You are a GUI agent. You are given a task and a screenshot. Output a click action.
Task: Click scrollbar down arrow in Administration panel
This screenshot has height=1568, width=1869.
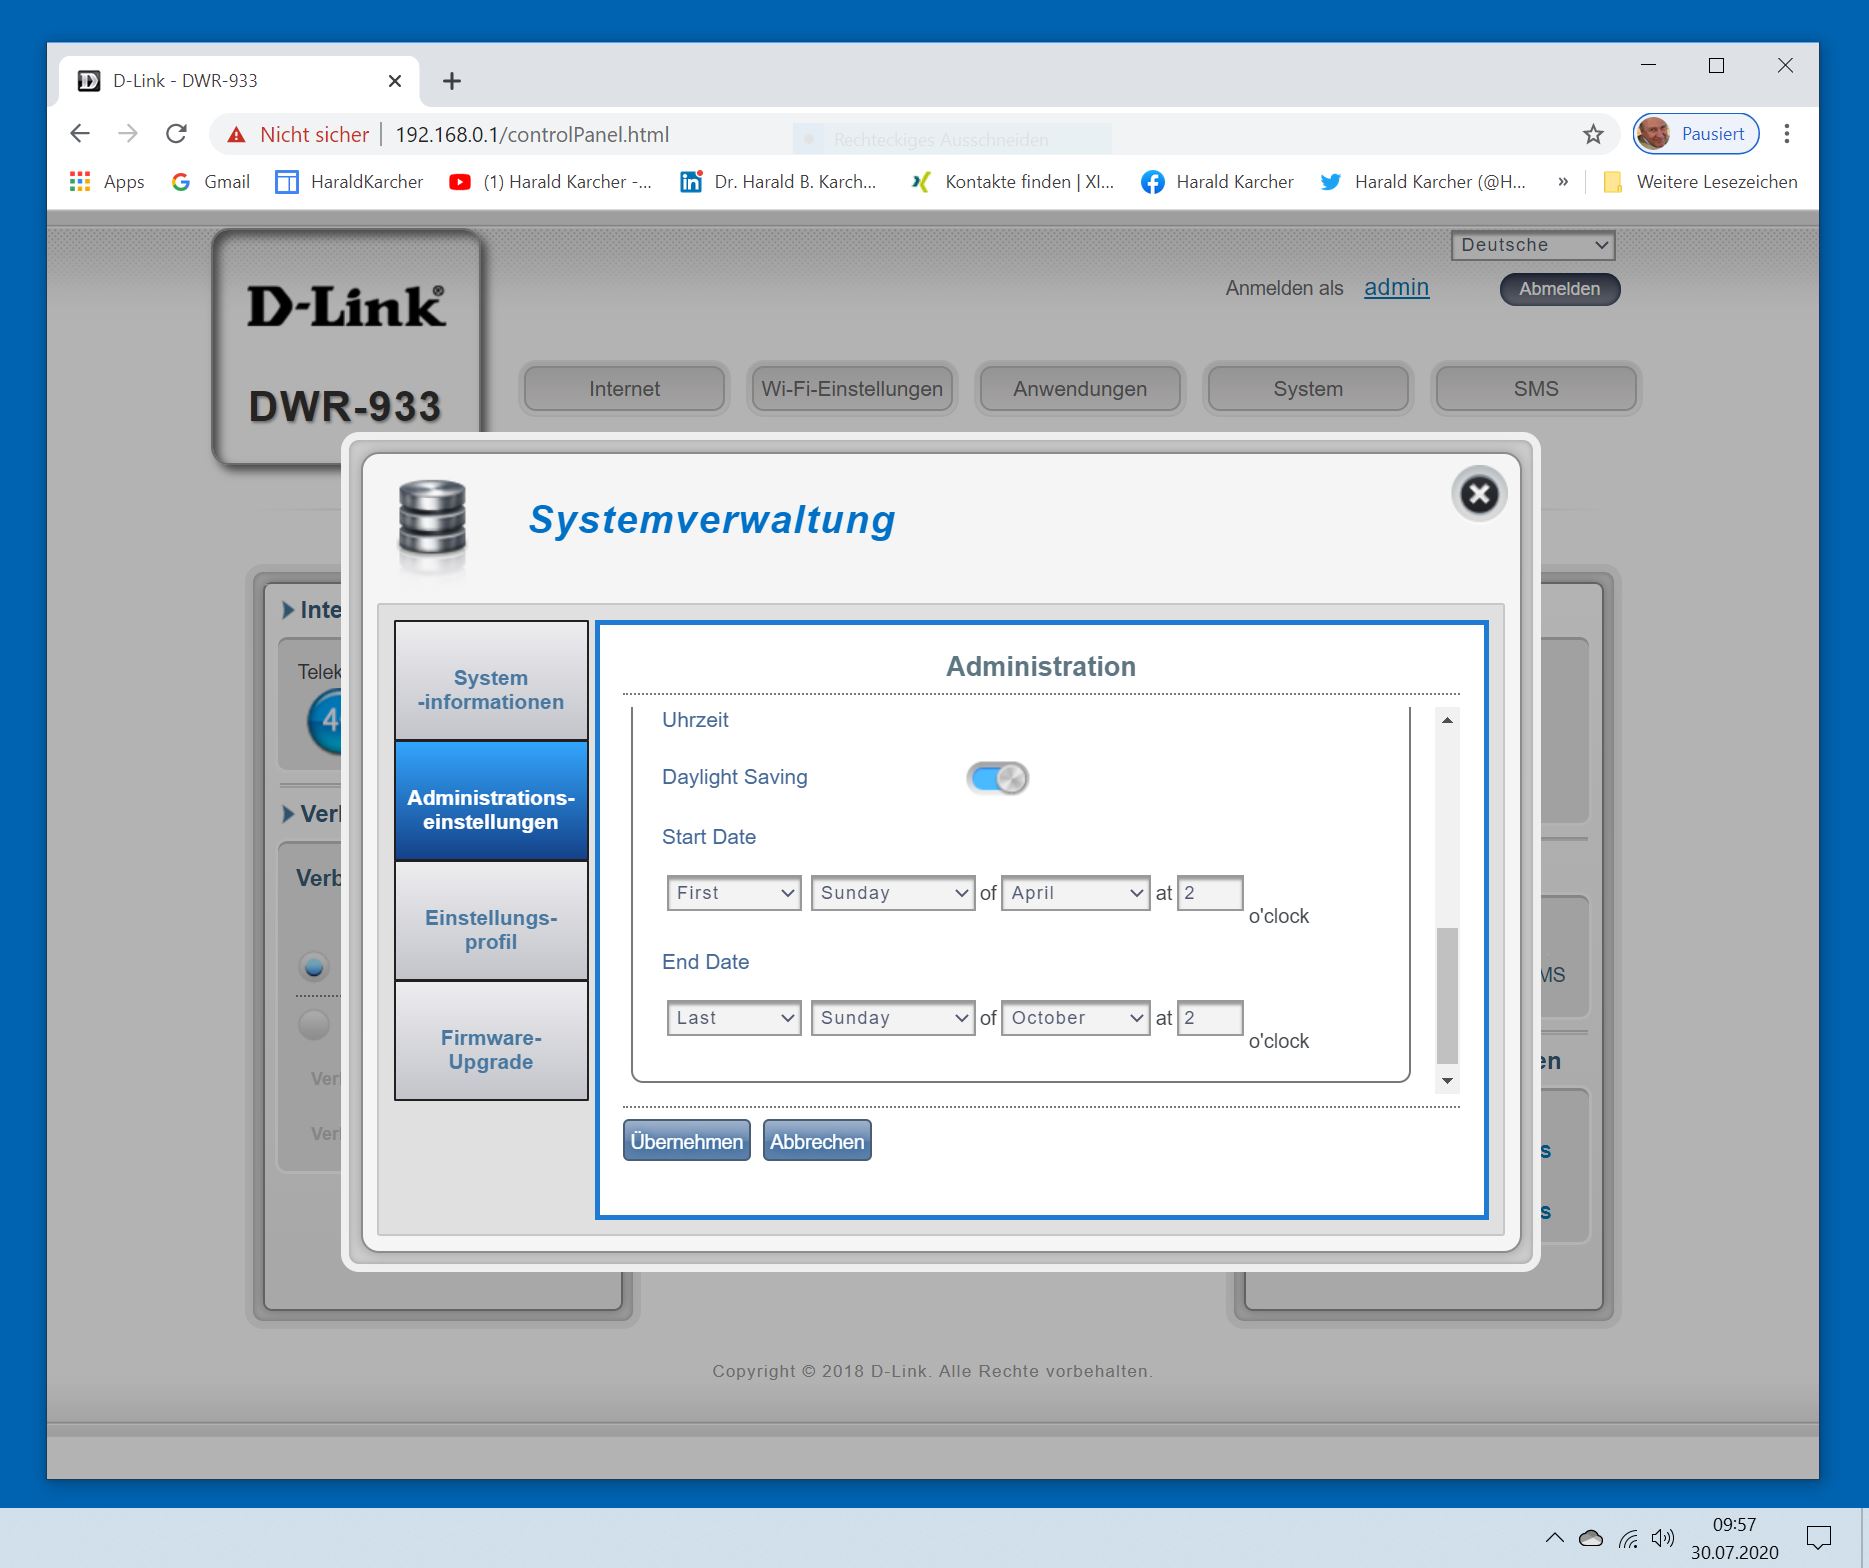point(1447,1081)
